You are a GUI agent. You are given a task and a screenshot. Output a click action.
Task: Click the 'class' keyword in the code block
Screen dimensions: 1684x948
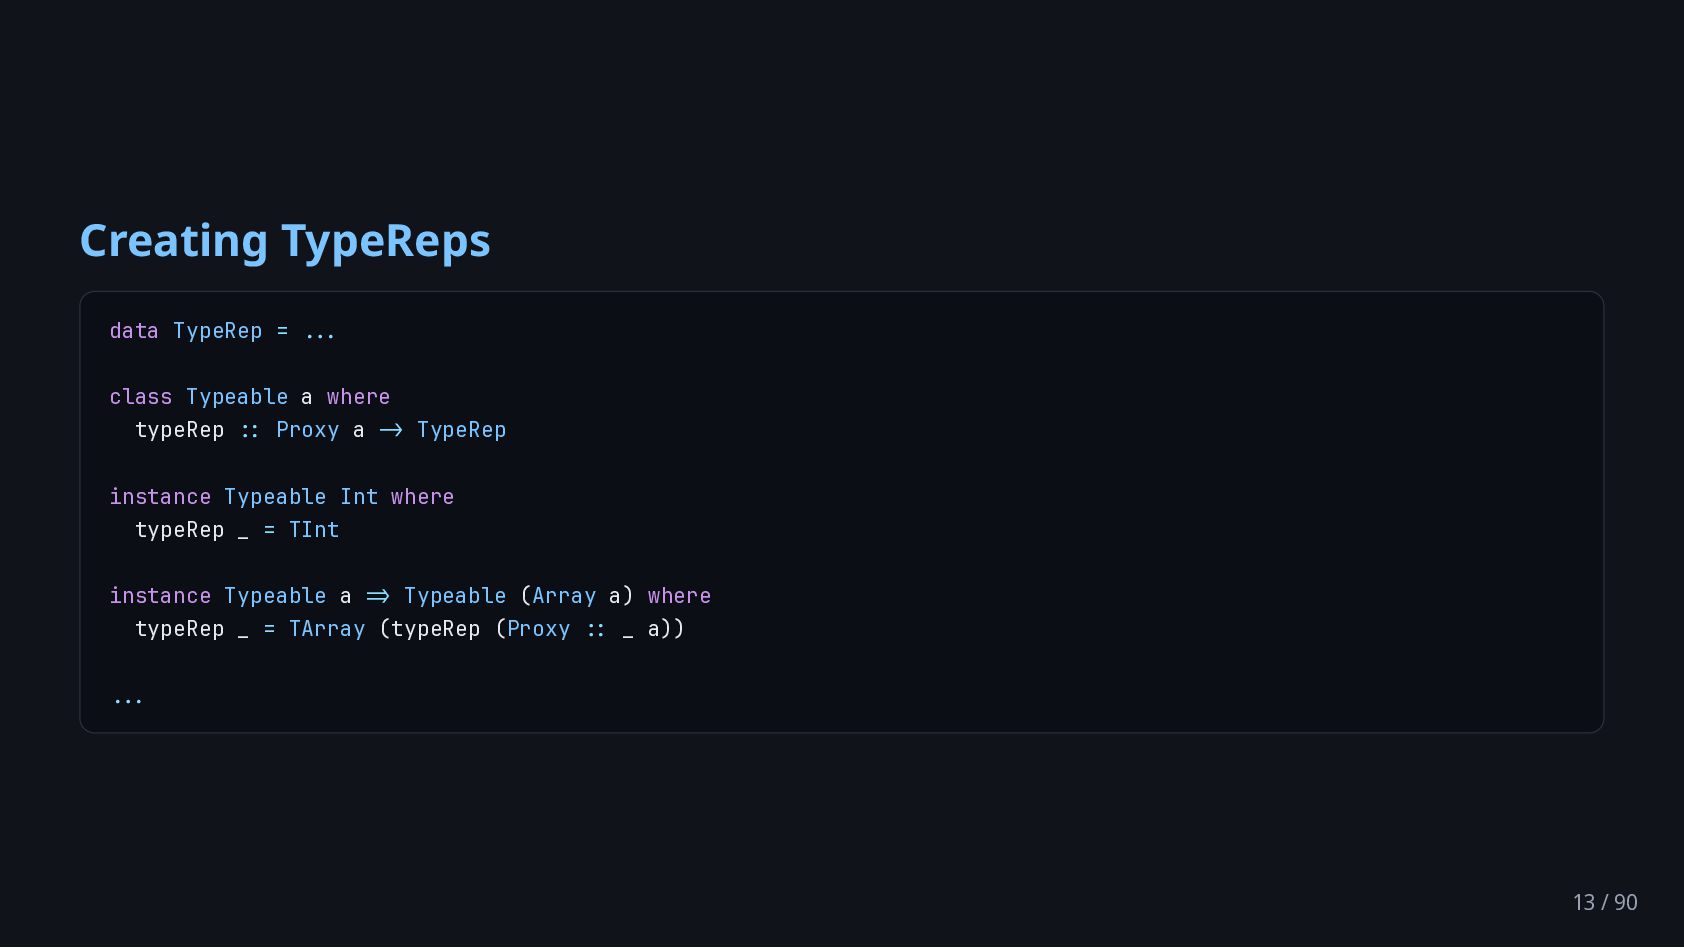coord(141,397)
